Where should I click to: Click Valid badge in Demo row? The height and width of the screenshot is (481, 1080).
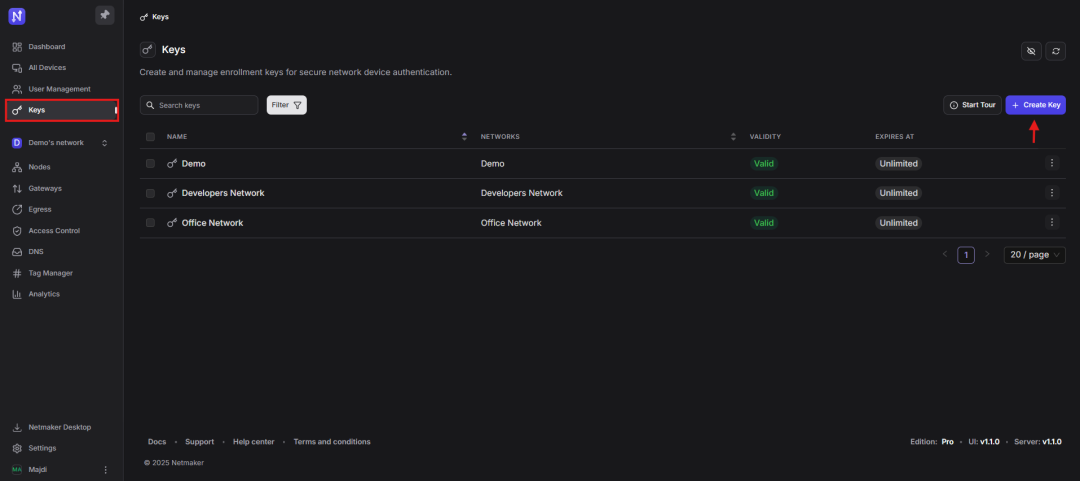[x=764, y=164]
